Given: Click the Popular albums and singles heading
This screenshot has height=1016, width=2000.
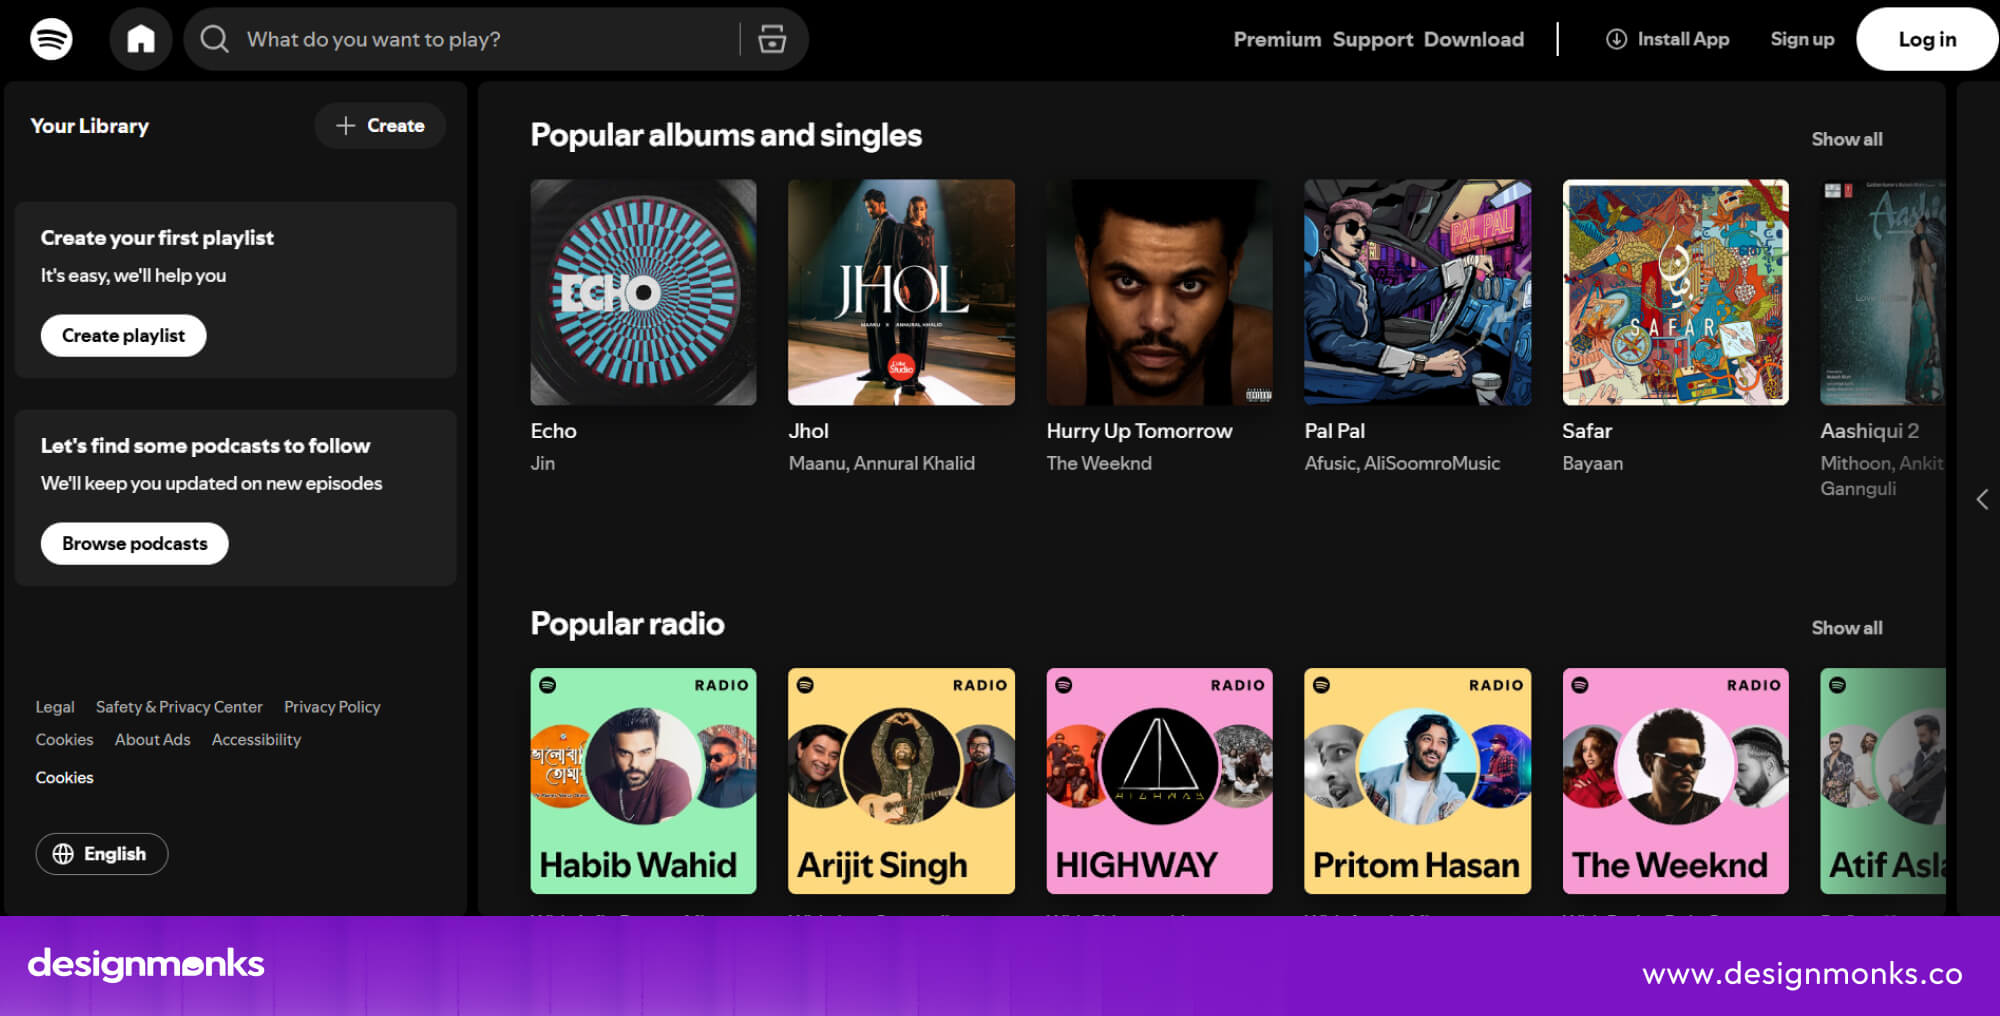Looking at the screenshot, I should pos(726,135).
